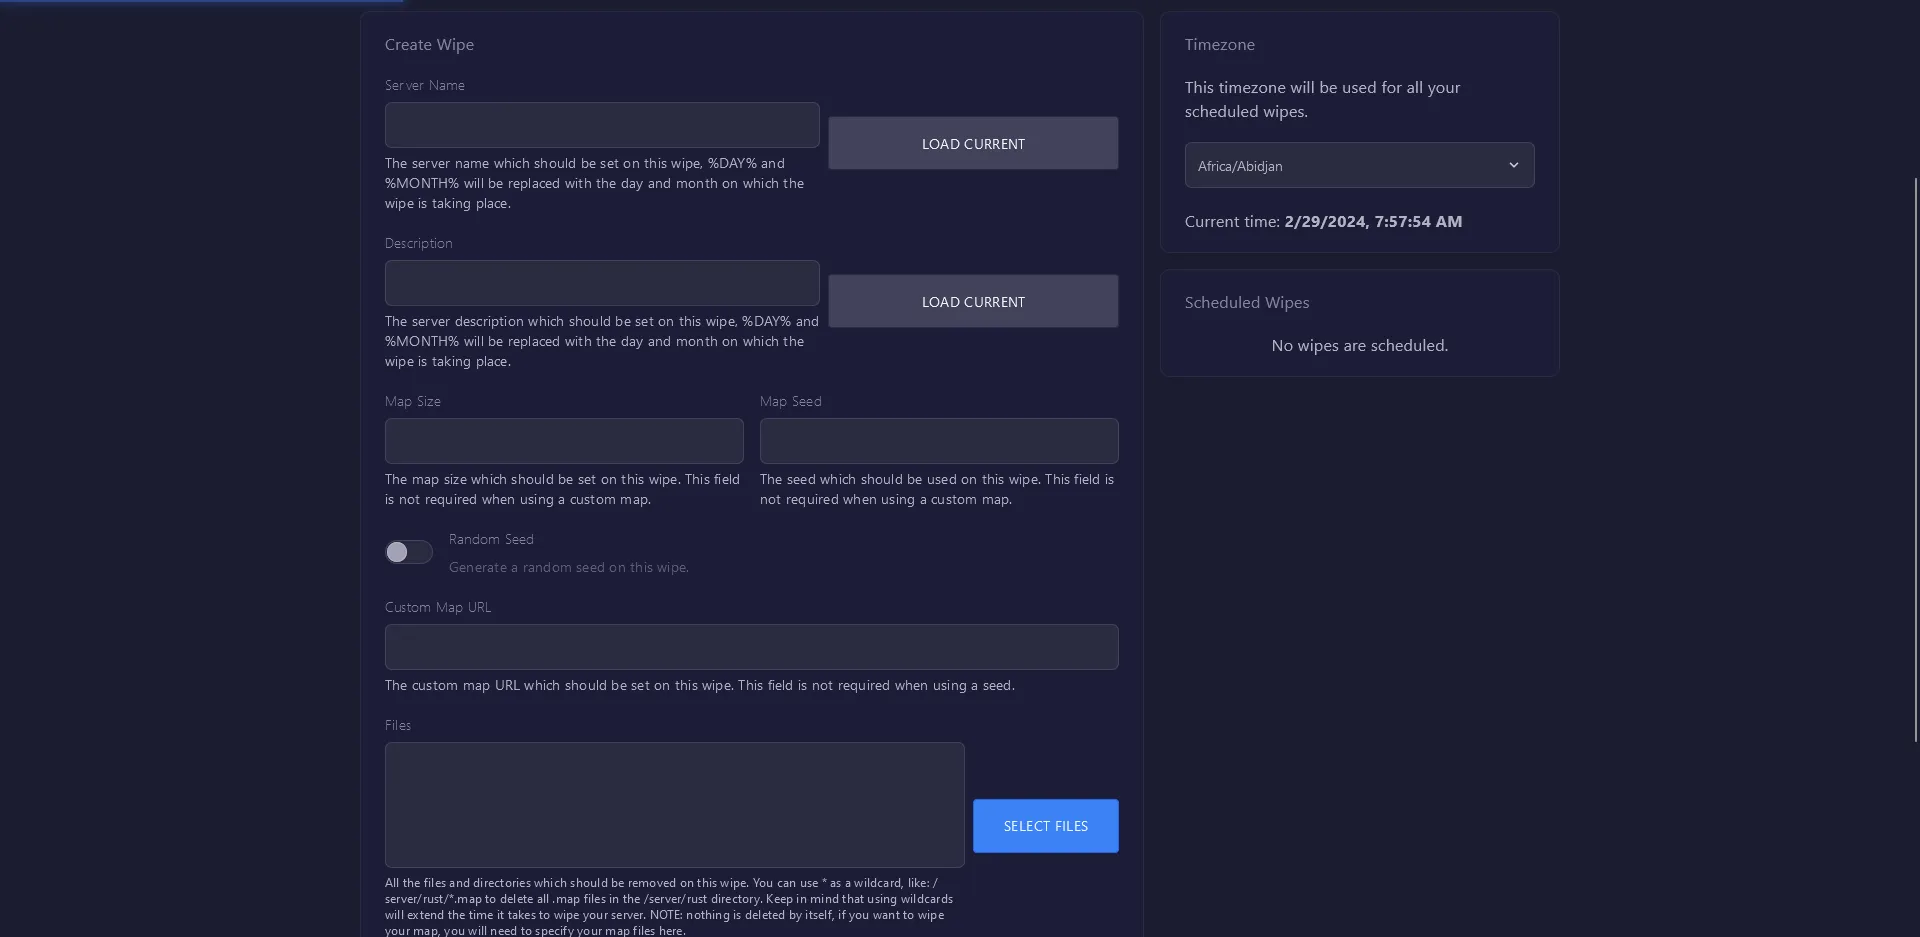
Task: Click the Map Seed field
Action: pyautogui.click(x=938, y=441)
